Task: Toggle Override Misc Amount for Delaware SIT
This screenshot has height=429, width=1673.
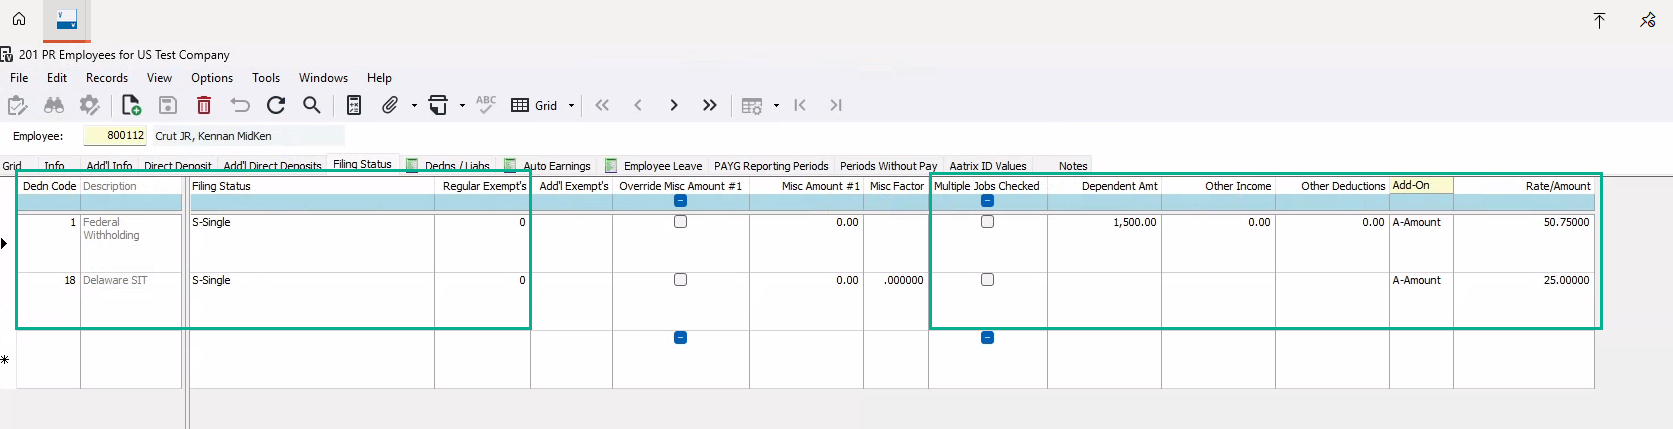Action: tap(680, 280)
